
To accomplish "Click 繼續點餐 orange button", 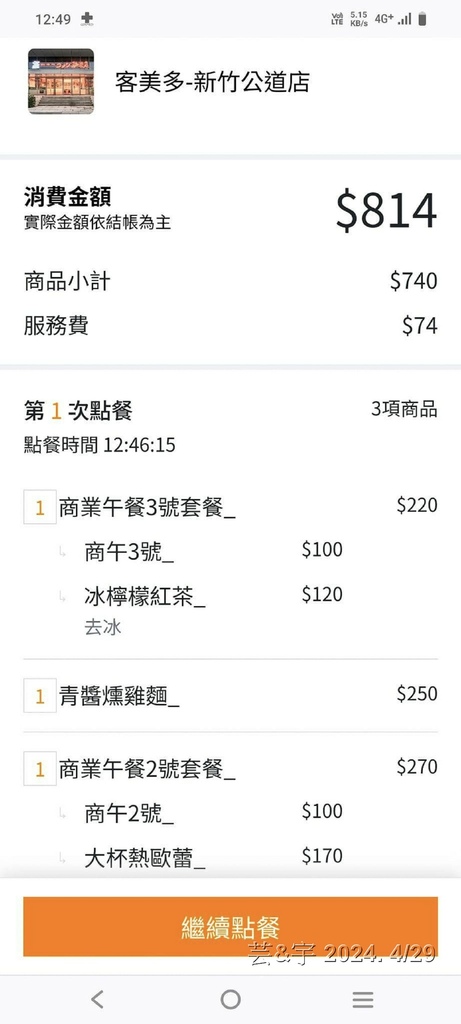I will (x=230, y=927).
